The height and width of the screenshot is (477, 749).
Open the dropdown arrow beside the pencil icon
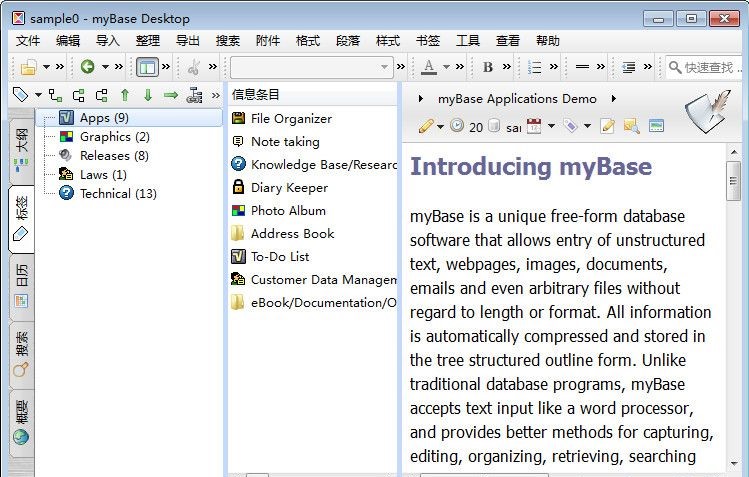[x=440, y=127]
